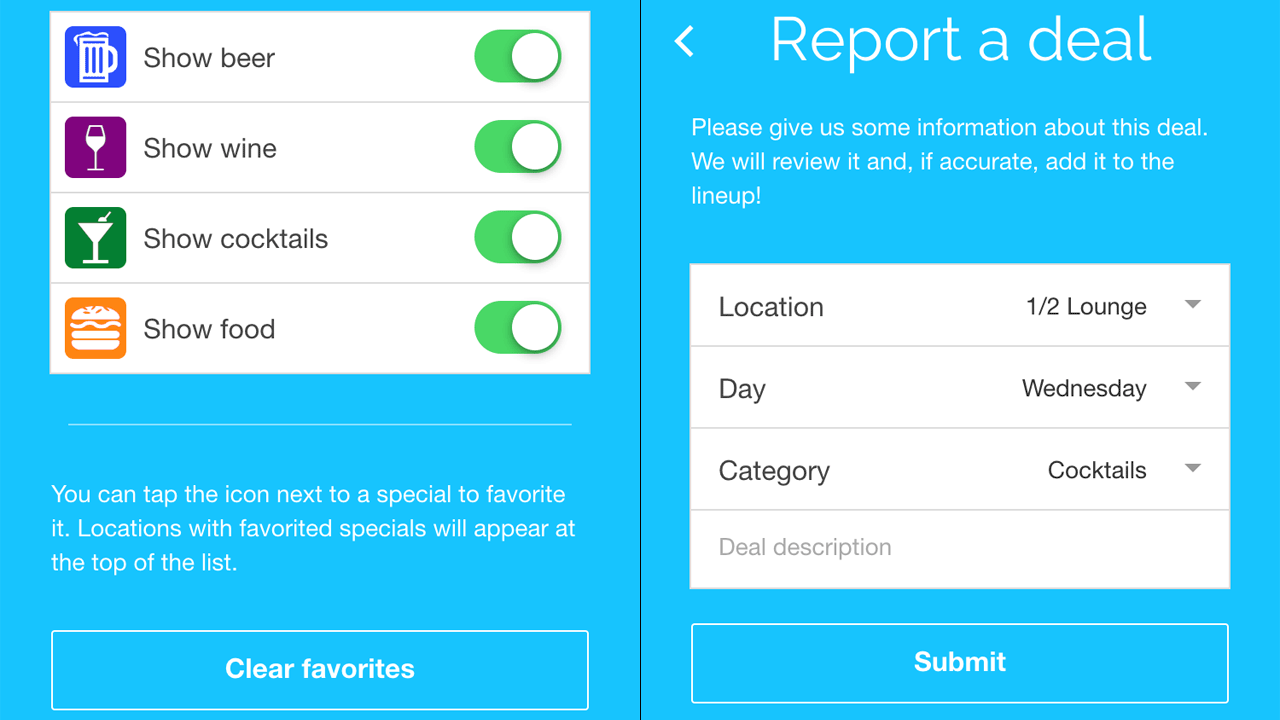Disable the Show wine toggle

pos(517,148)
